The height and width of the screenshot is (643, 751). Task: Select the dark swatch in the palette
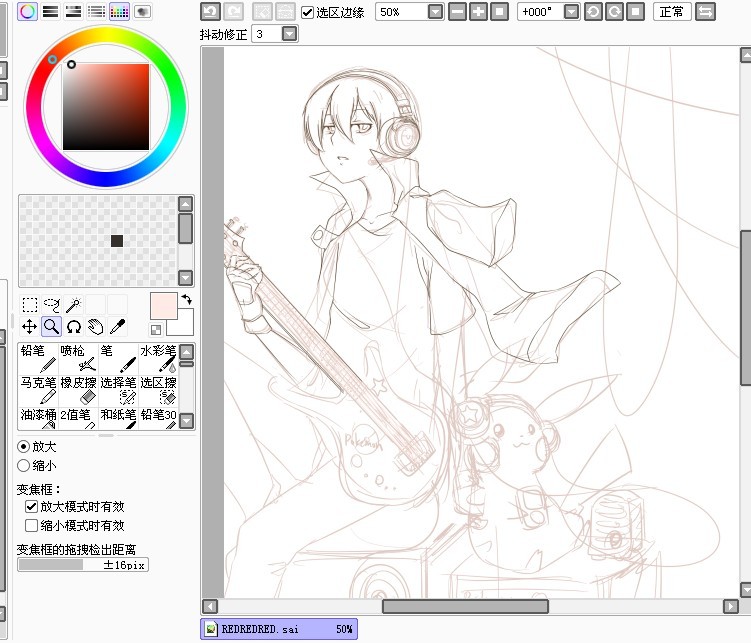tap(117, 241)
